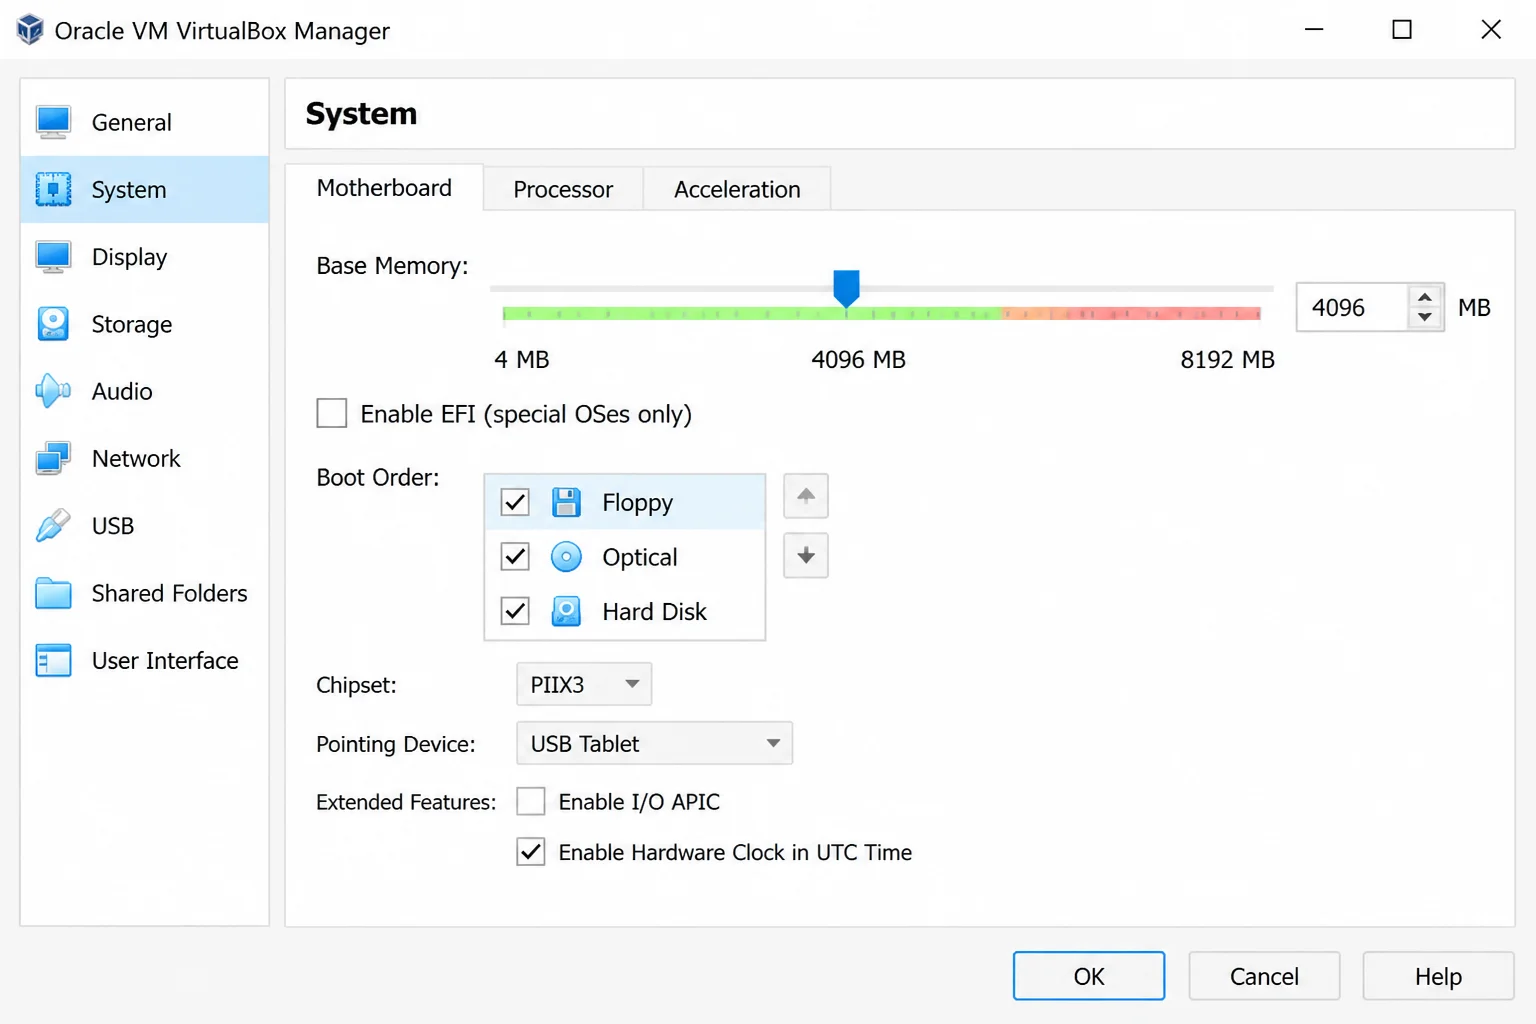
Task: Click the Network computers icon in sidebar
Action: pyautogui.click(x=53, y=458)
